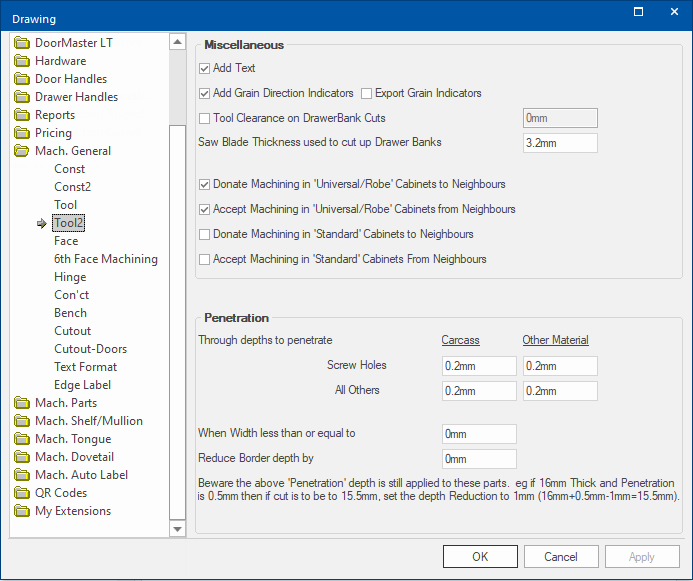
Task: Click the tree scrollbar down arrow
Action: (x=178, y=528)
